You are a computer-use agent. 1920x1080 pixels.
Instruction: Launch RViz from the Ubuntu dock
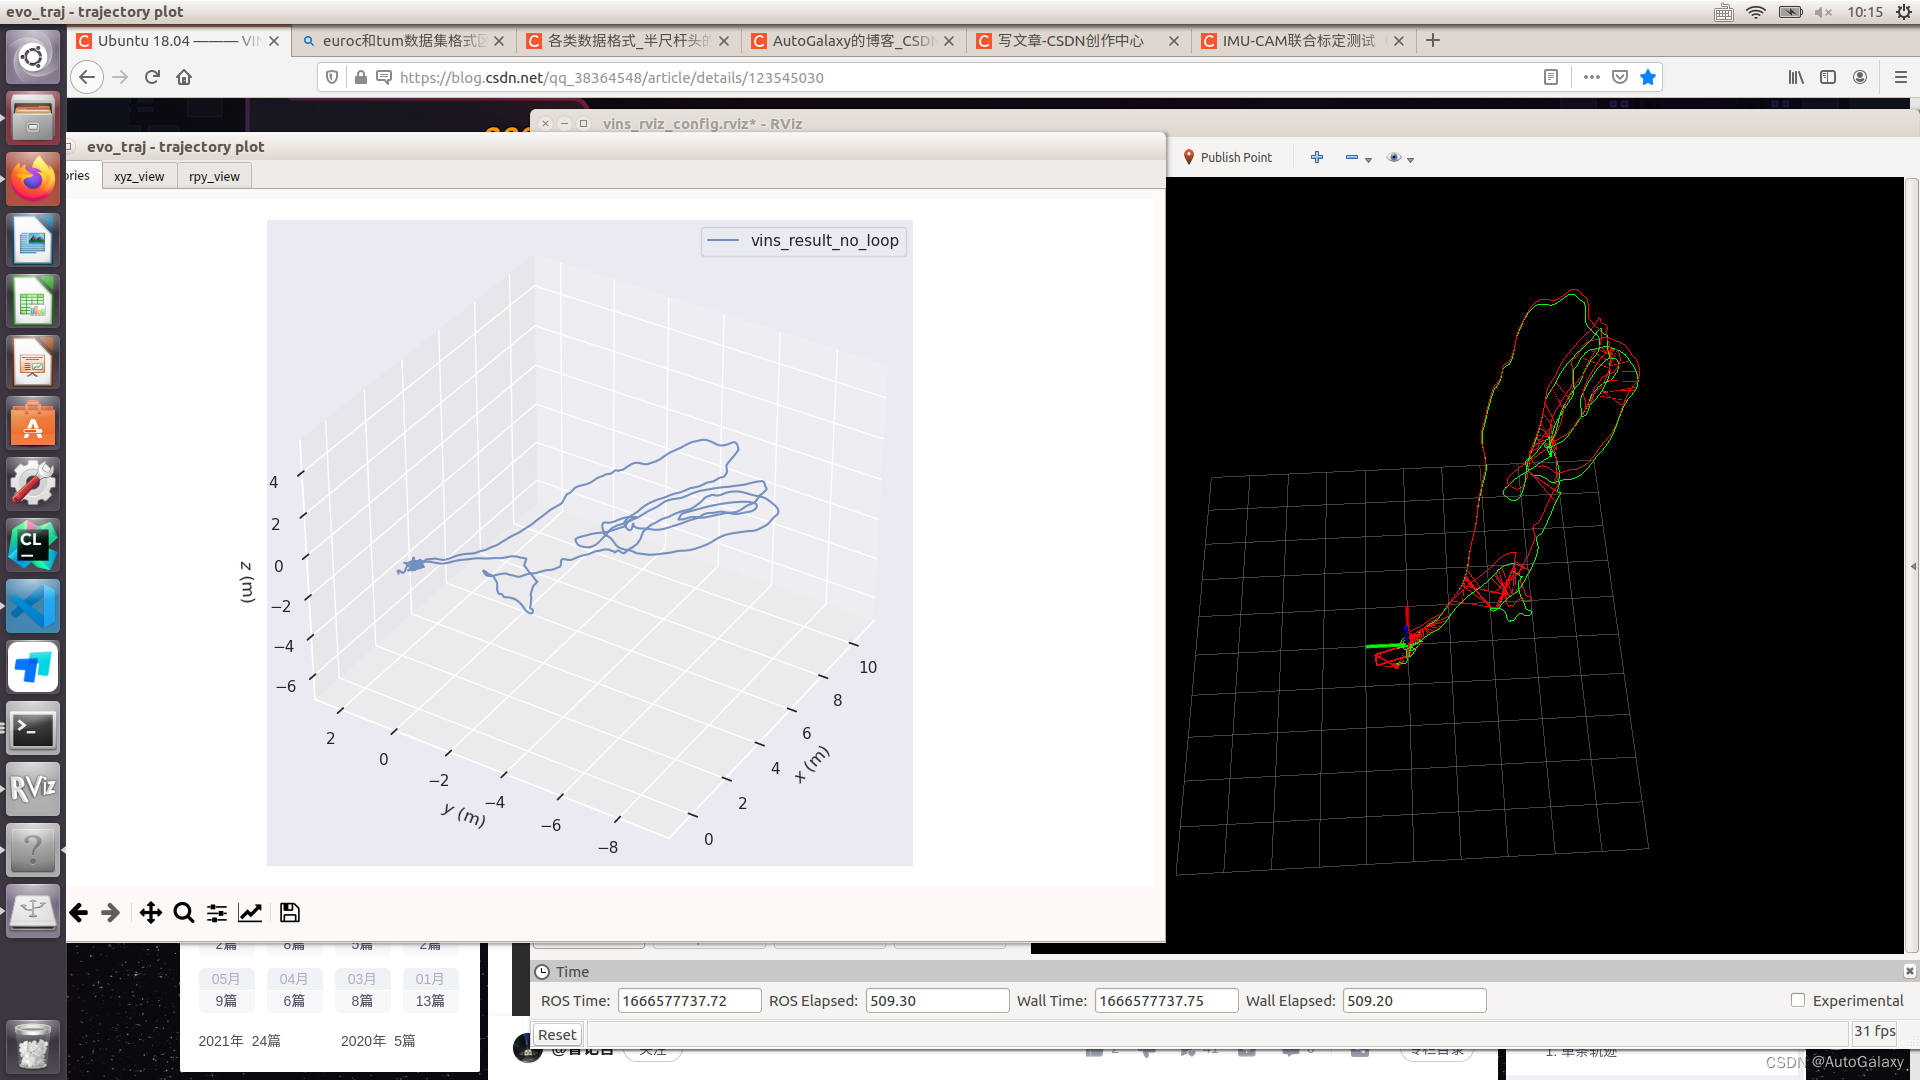point(33,789)
